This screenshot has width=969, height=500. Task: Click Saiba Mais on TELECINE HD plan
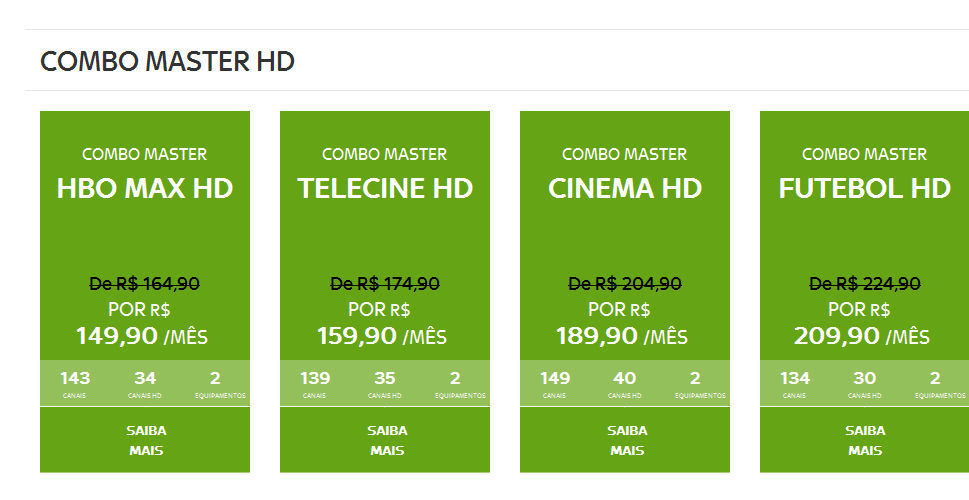(386, 440)
